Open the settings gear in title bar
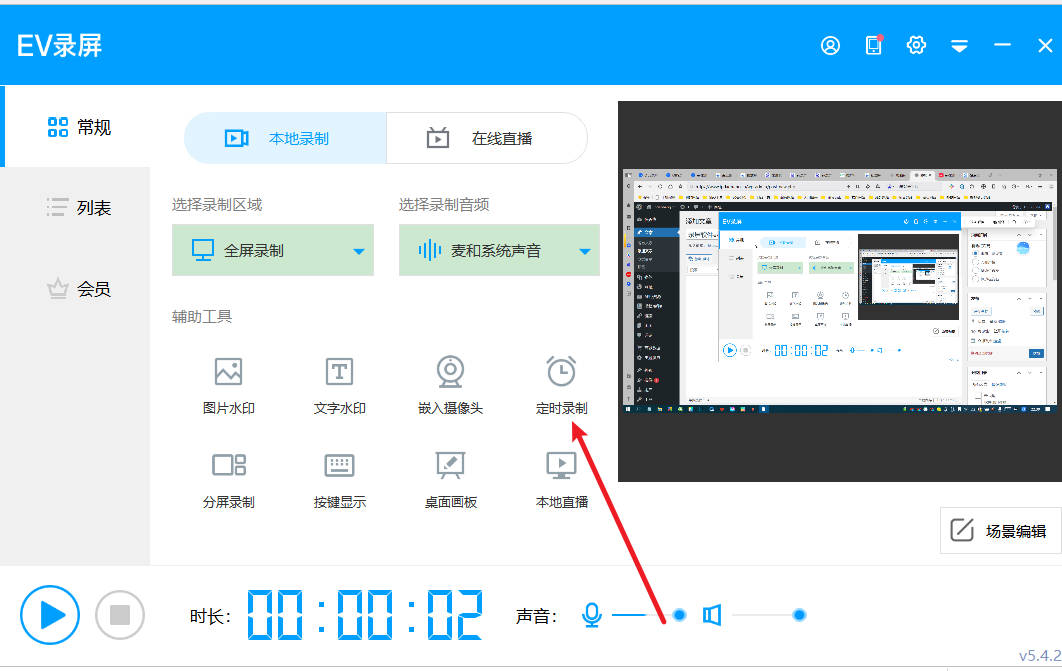 [915, 45]
